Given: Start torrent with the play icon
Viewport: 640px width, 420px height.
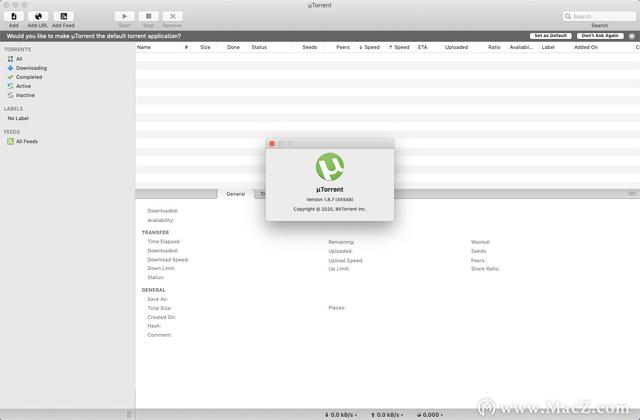Looking at the screenshot, I should [124, 16].
